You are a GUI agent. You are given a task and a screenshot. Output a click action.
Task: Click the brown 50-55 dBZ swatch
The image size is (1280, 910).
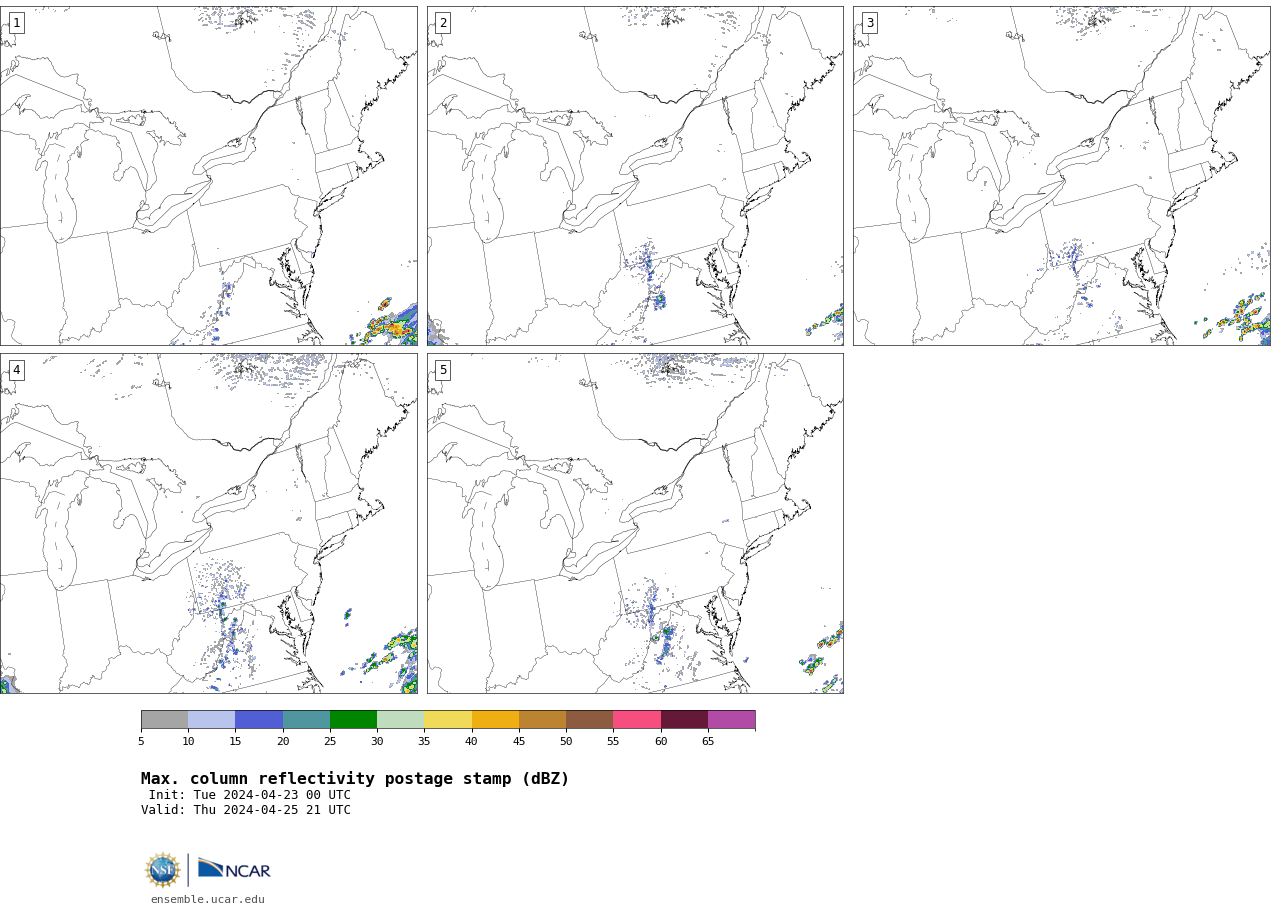click(x=589, y=720)
